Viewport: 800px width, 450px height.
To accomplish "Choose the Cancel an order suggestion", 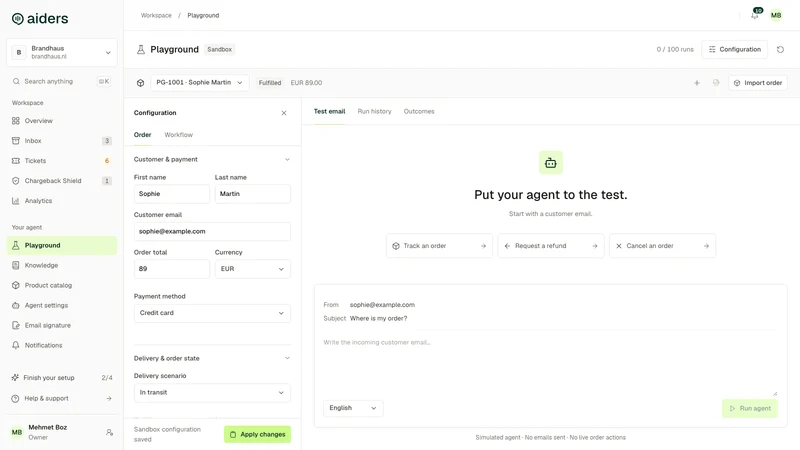I will 662,246.
